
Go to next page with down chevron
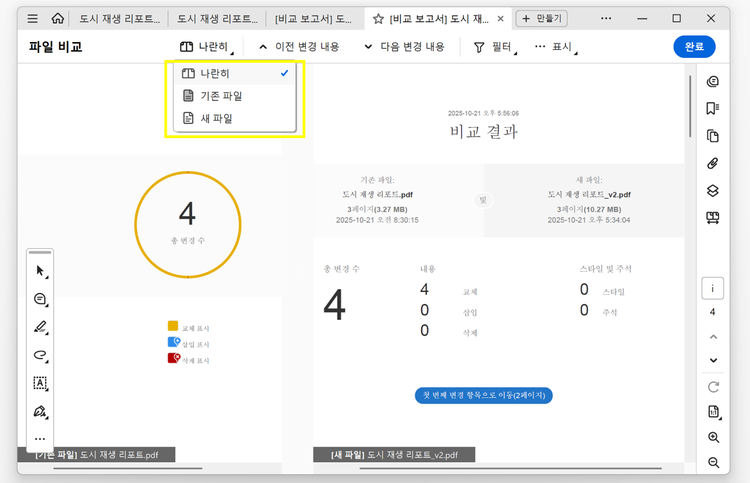713,360
